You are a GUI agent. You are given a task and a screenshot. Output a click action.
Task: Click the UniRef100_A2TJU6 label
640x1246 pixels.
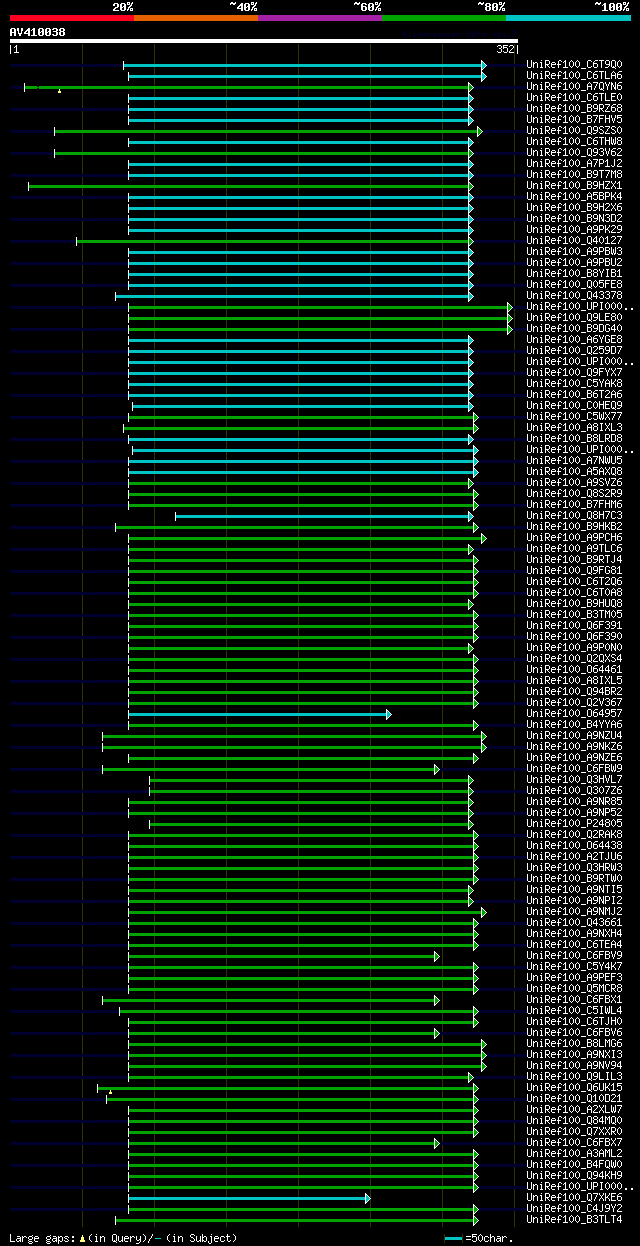point(574,857)
